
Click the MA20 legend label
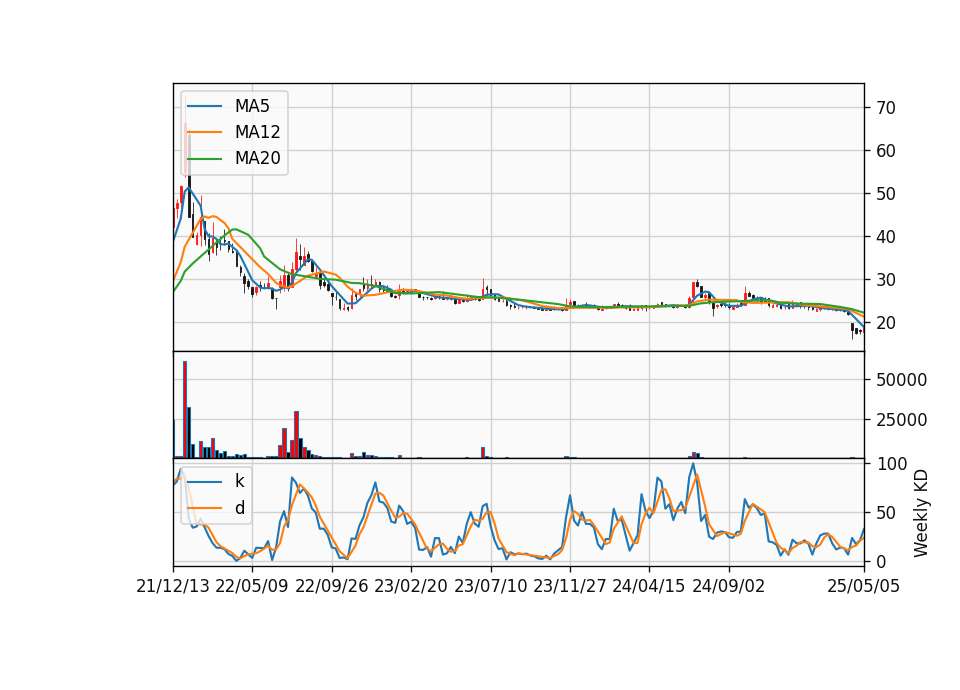pos(257,158)
